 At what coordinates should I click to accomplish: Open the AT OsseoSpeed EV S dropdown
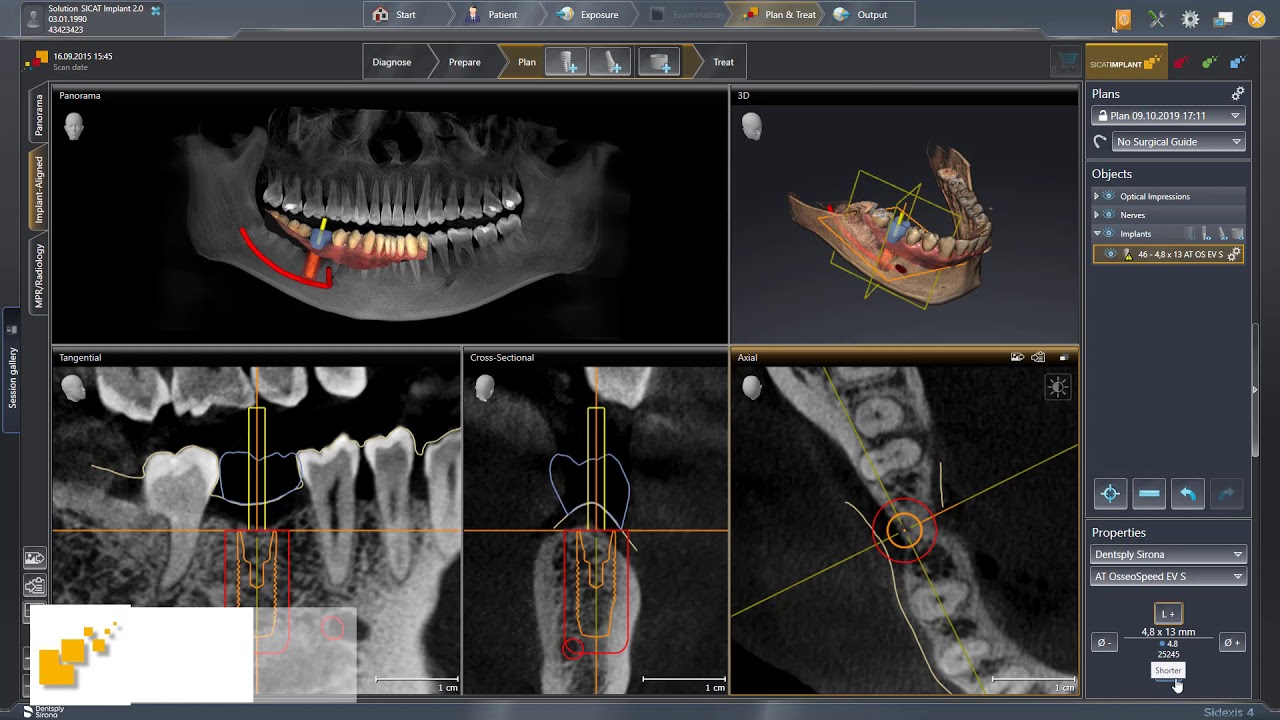1168,576
